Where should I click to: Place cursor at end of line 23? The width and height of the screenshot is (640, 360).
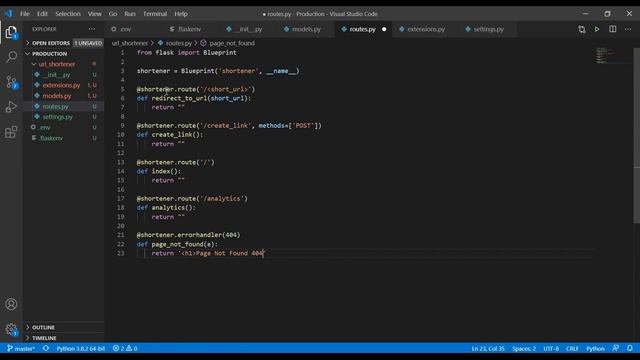click(264, 253)
